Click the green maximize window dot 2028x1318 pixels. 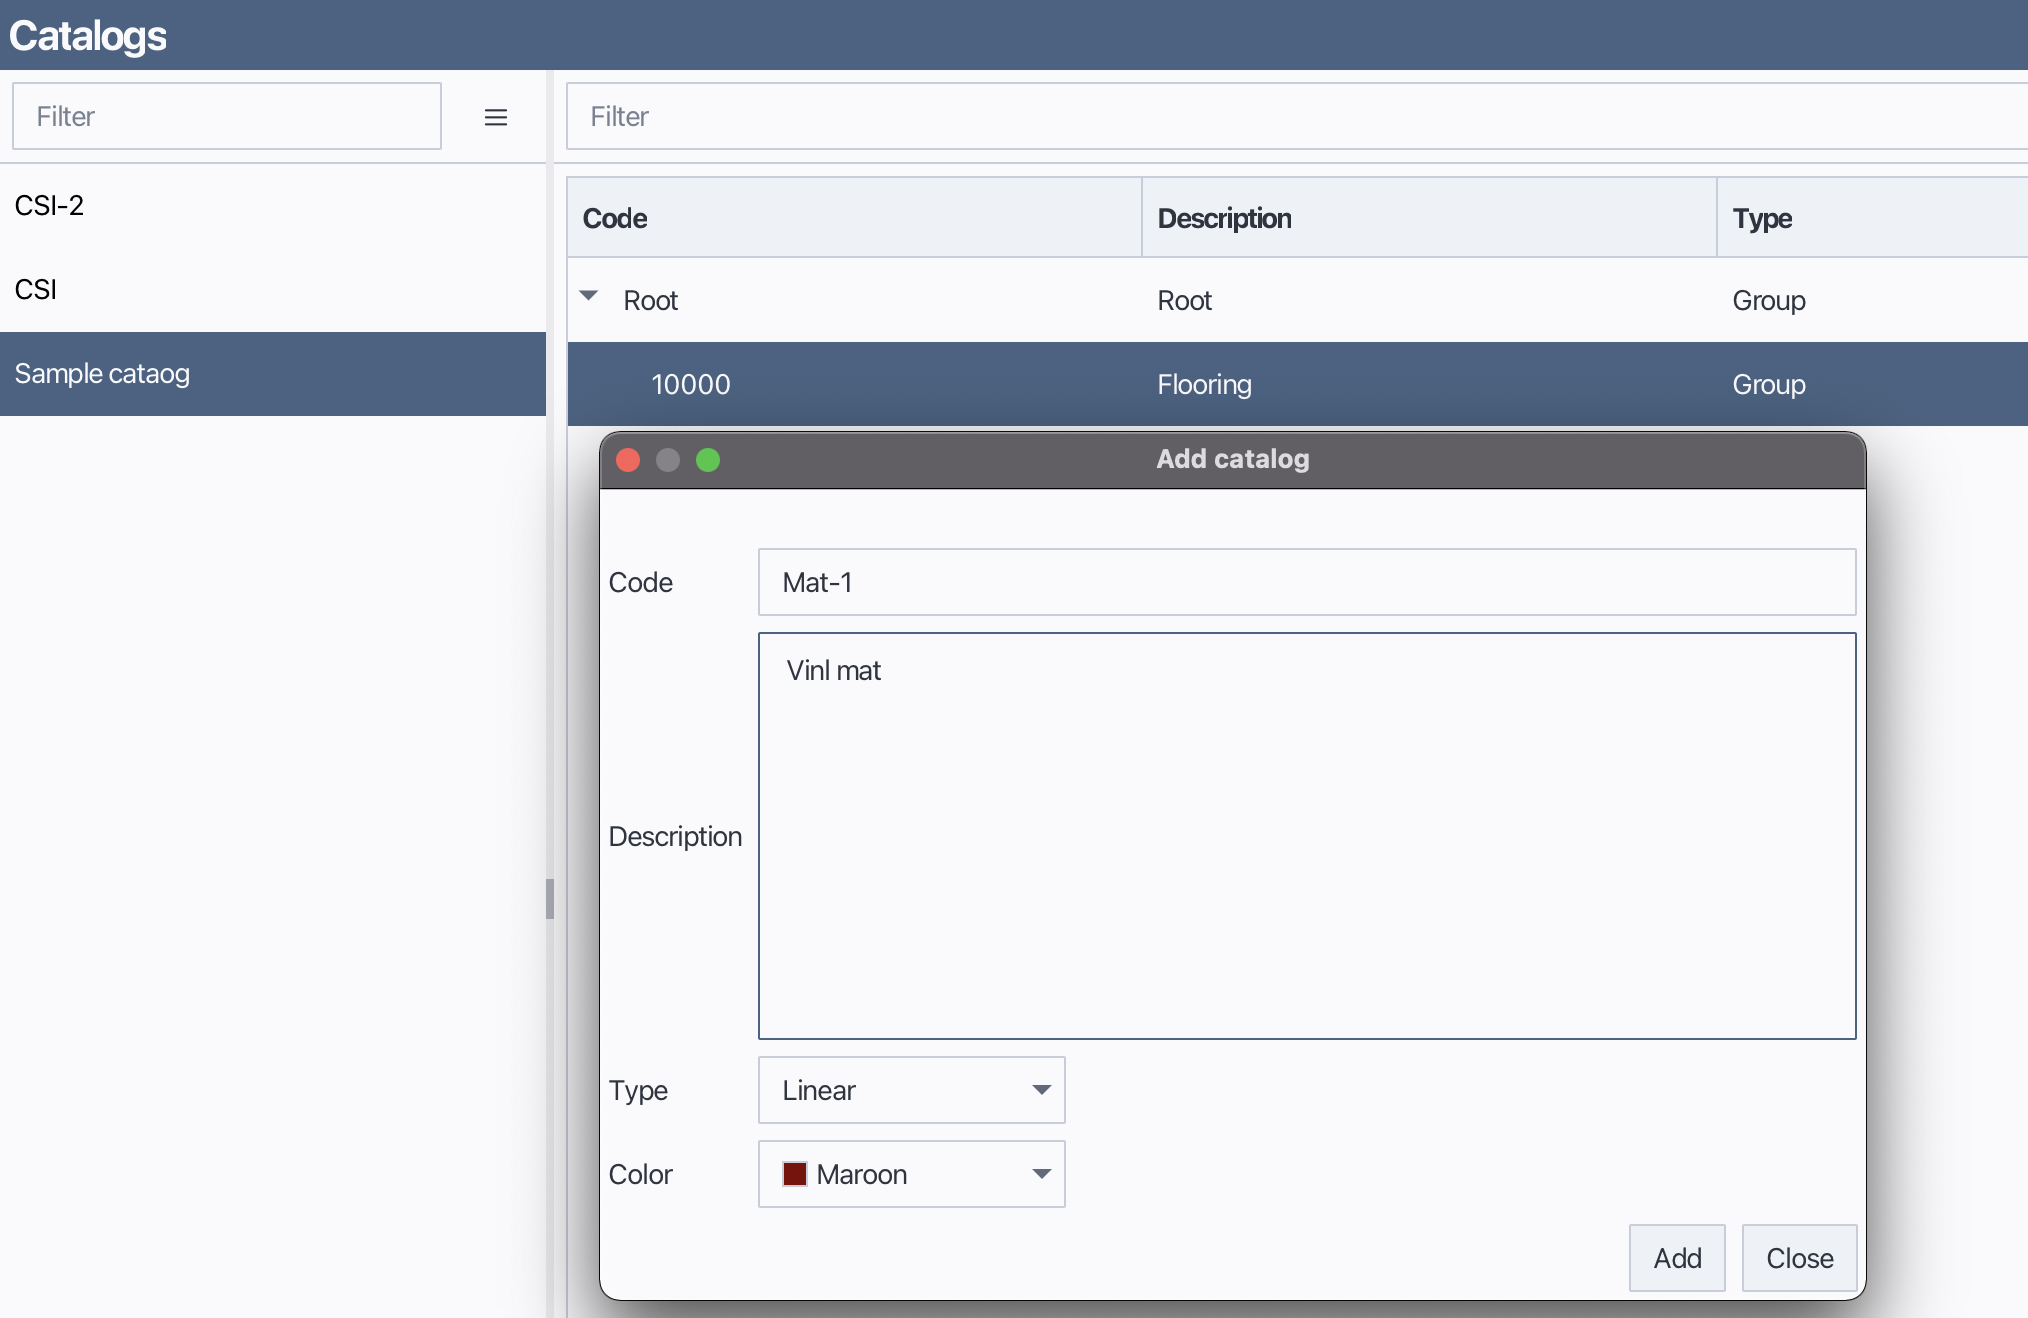pyautogui.click(x=708, y=460)
